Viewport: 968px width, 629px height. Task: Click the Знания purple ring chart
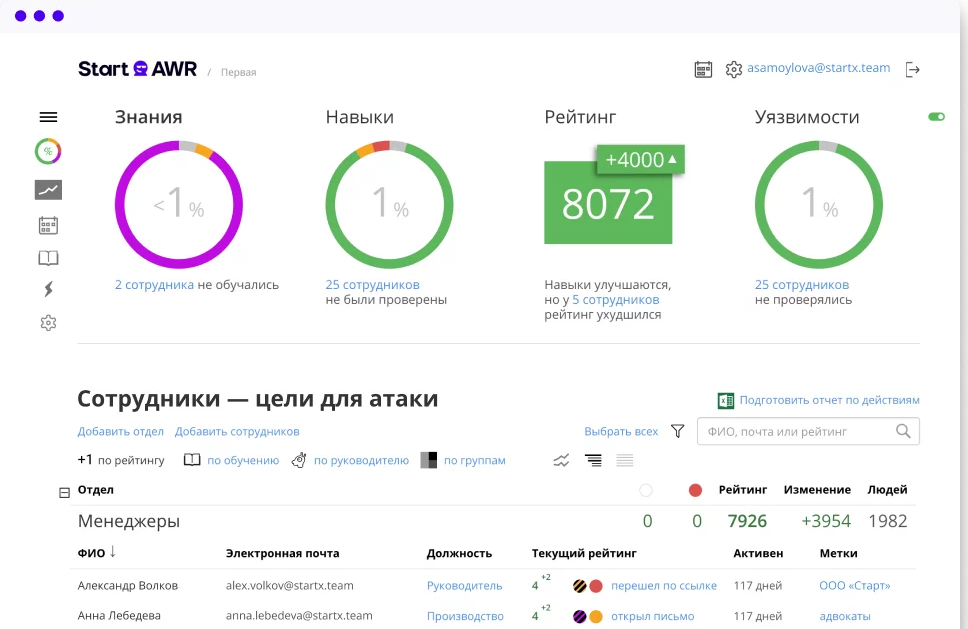click(179, 204)
